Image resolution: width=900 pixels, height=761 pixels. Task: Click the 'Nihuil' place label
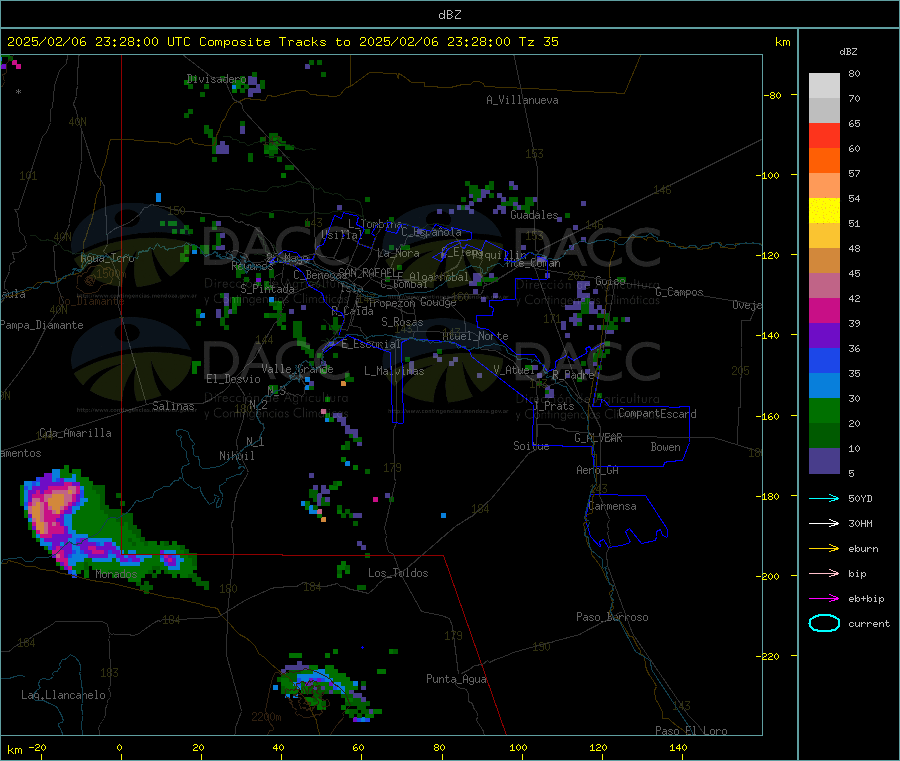coord(236,456)
